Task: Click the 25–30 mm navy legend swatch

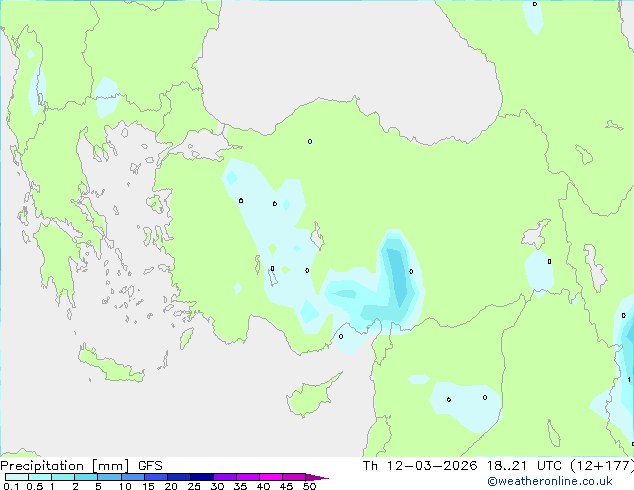Action: [201, 477]
